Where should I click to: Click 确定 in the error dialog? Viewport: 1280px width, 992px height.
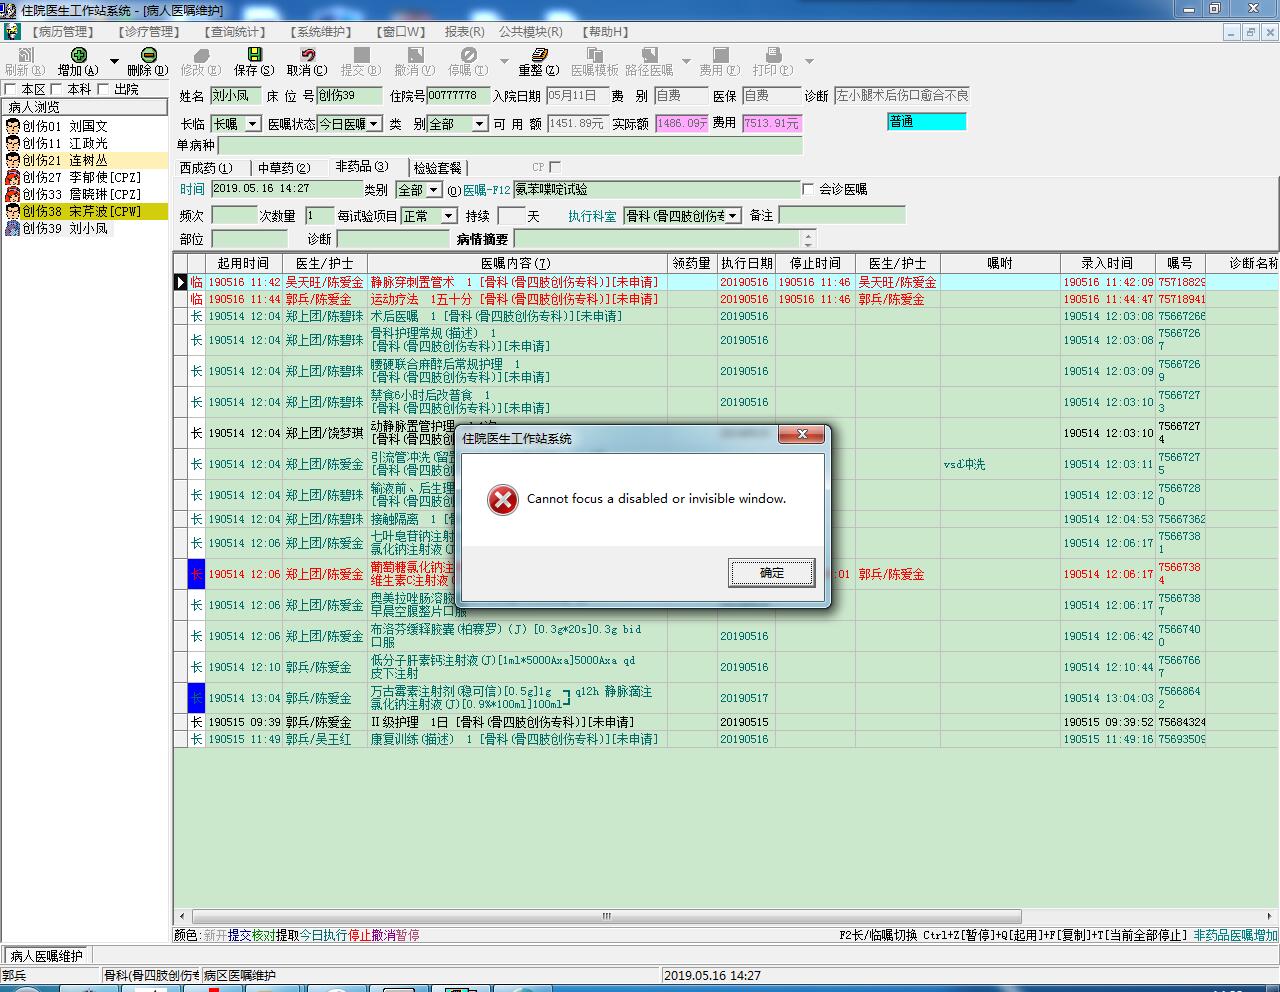tap(772, 573)
